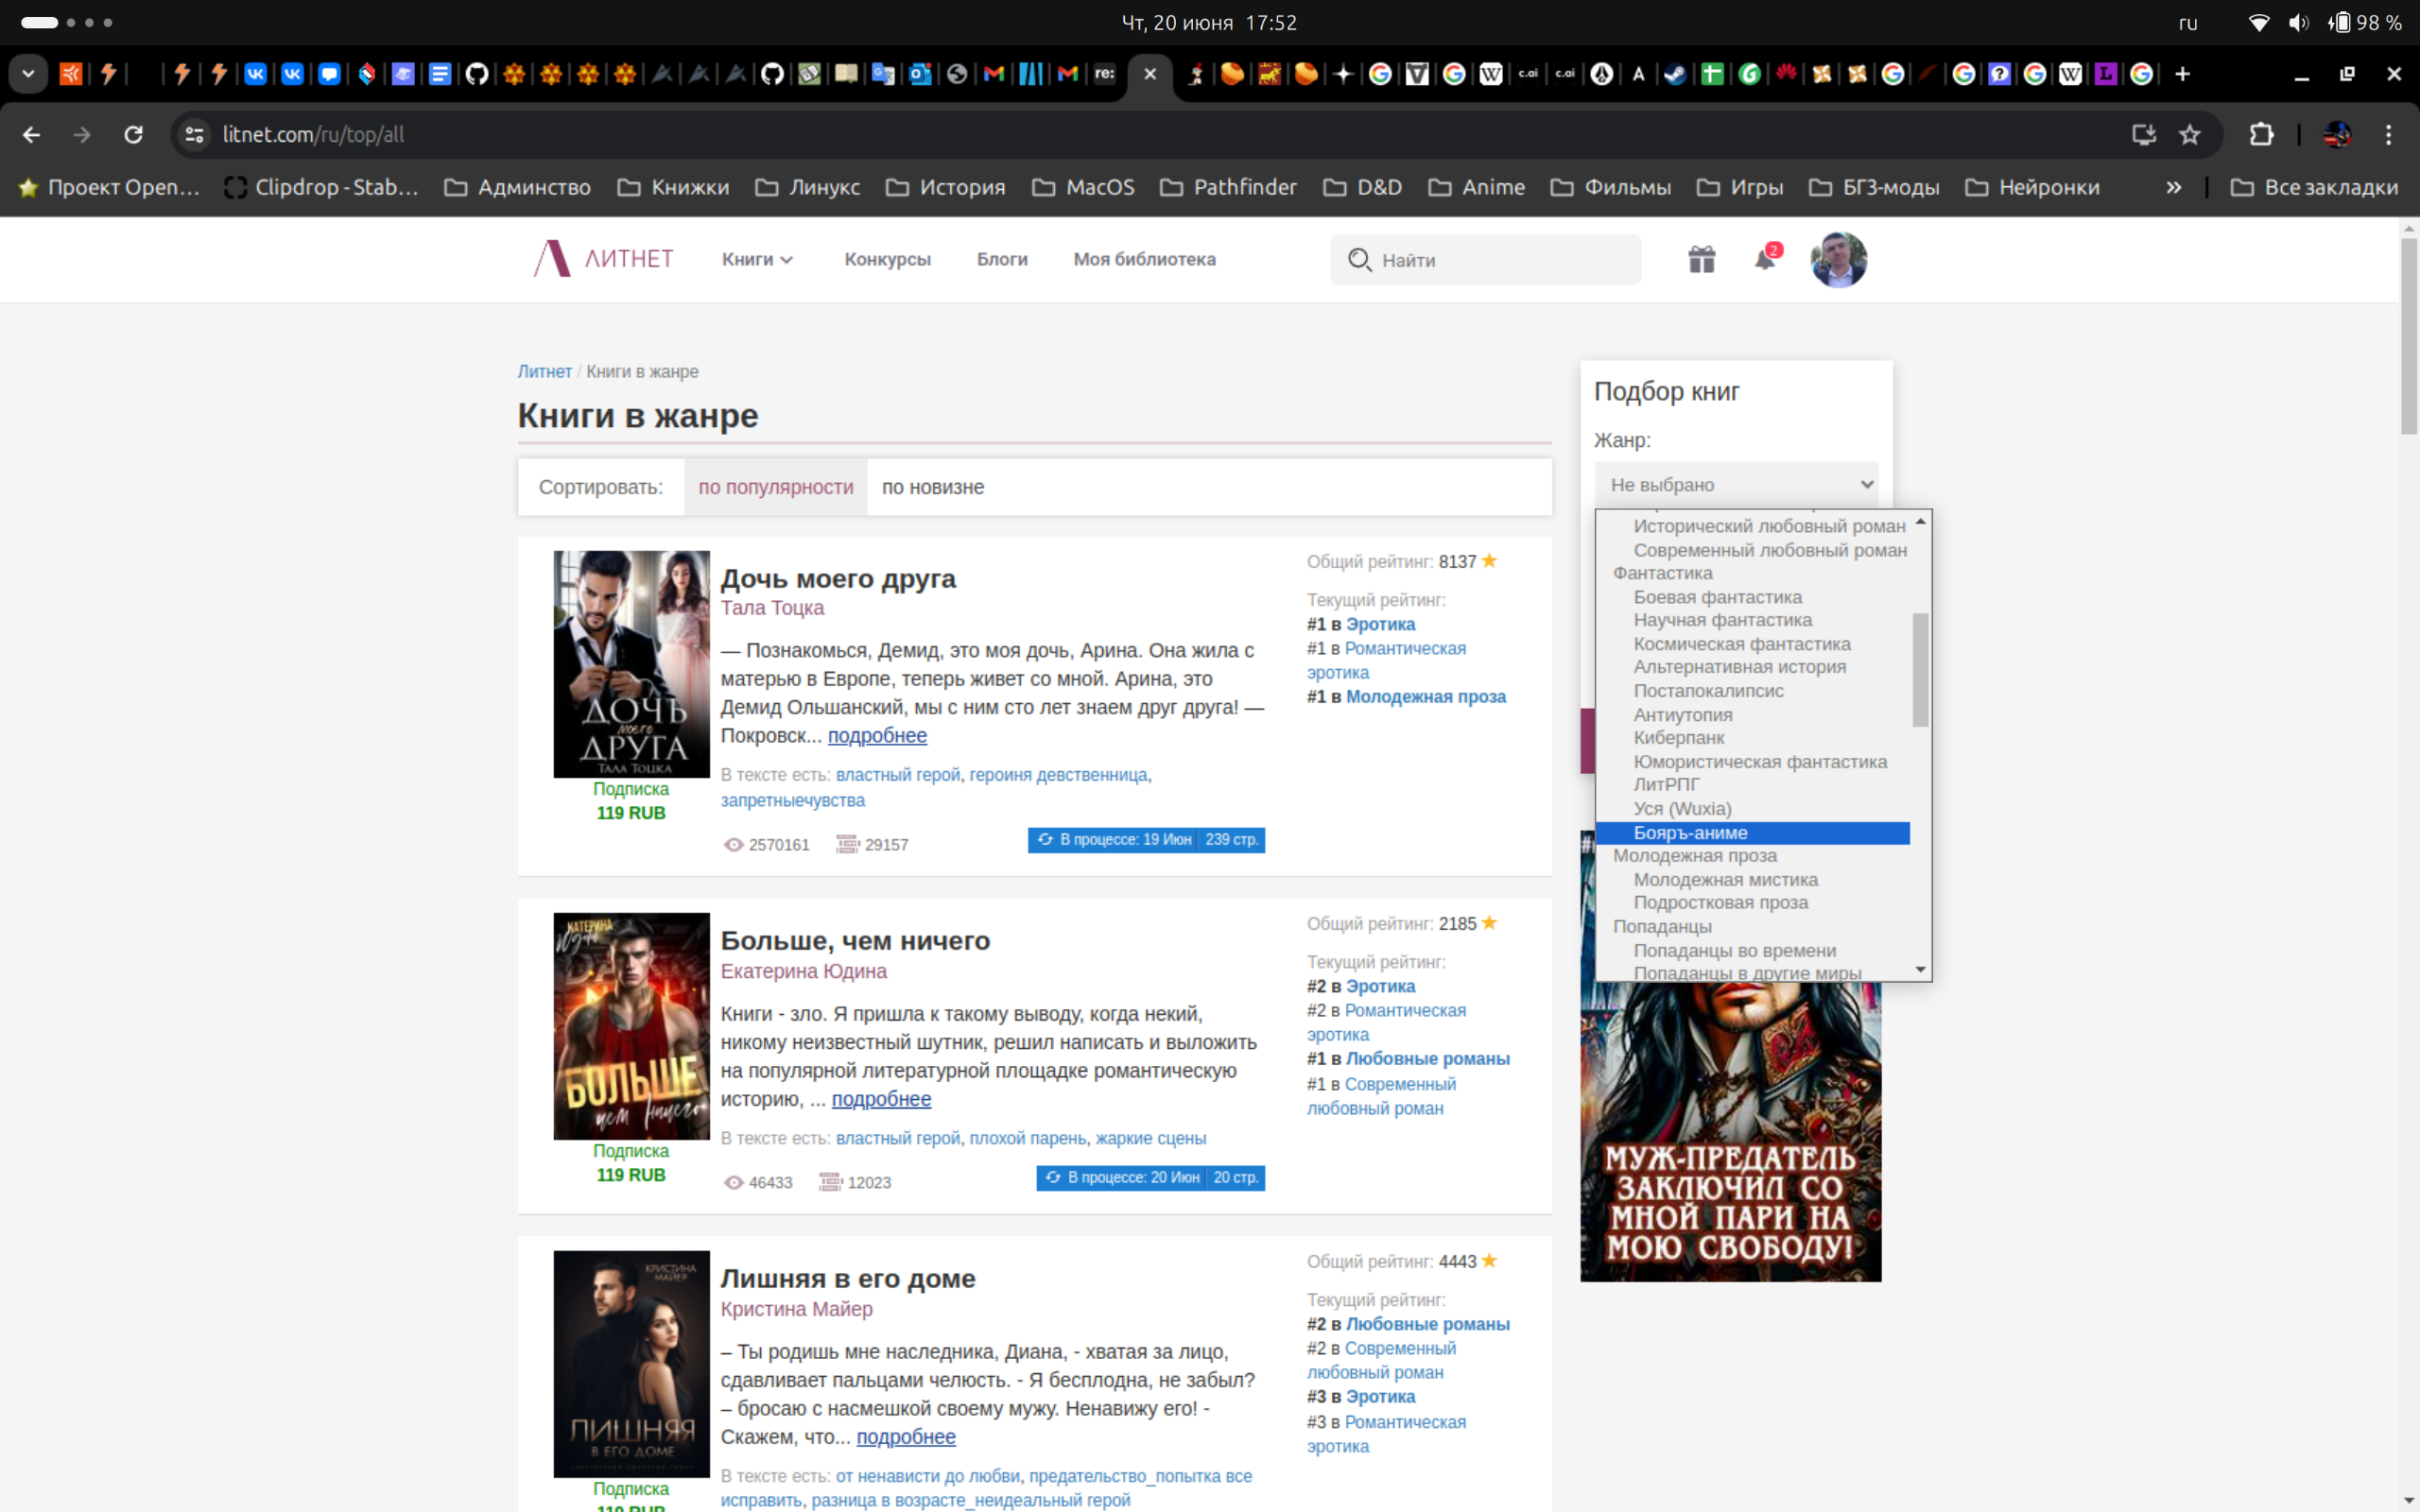Follow the Литнет breadcrumb link

[544, 371]
